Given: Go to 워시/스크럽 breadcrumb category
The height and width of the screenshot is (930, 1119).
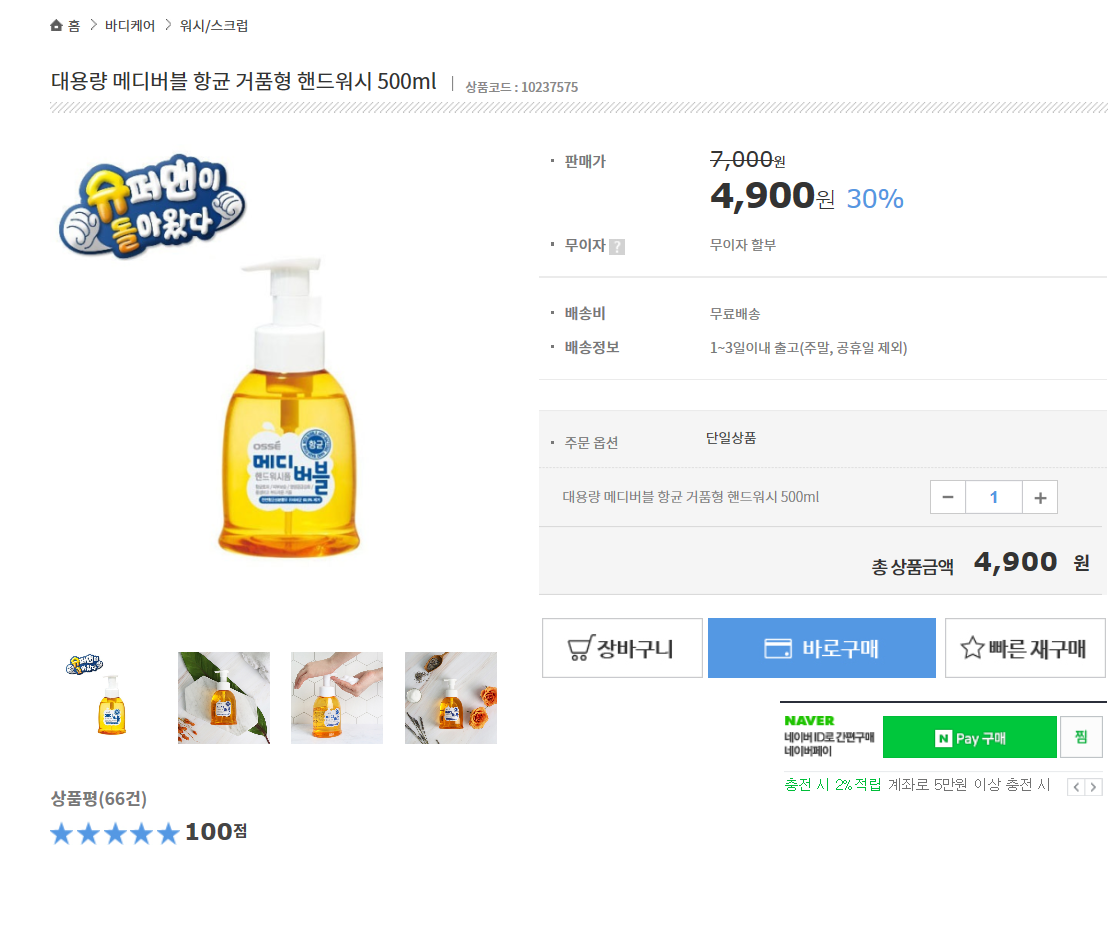Looking at the screenshot, I should tap(214, 26).
